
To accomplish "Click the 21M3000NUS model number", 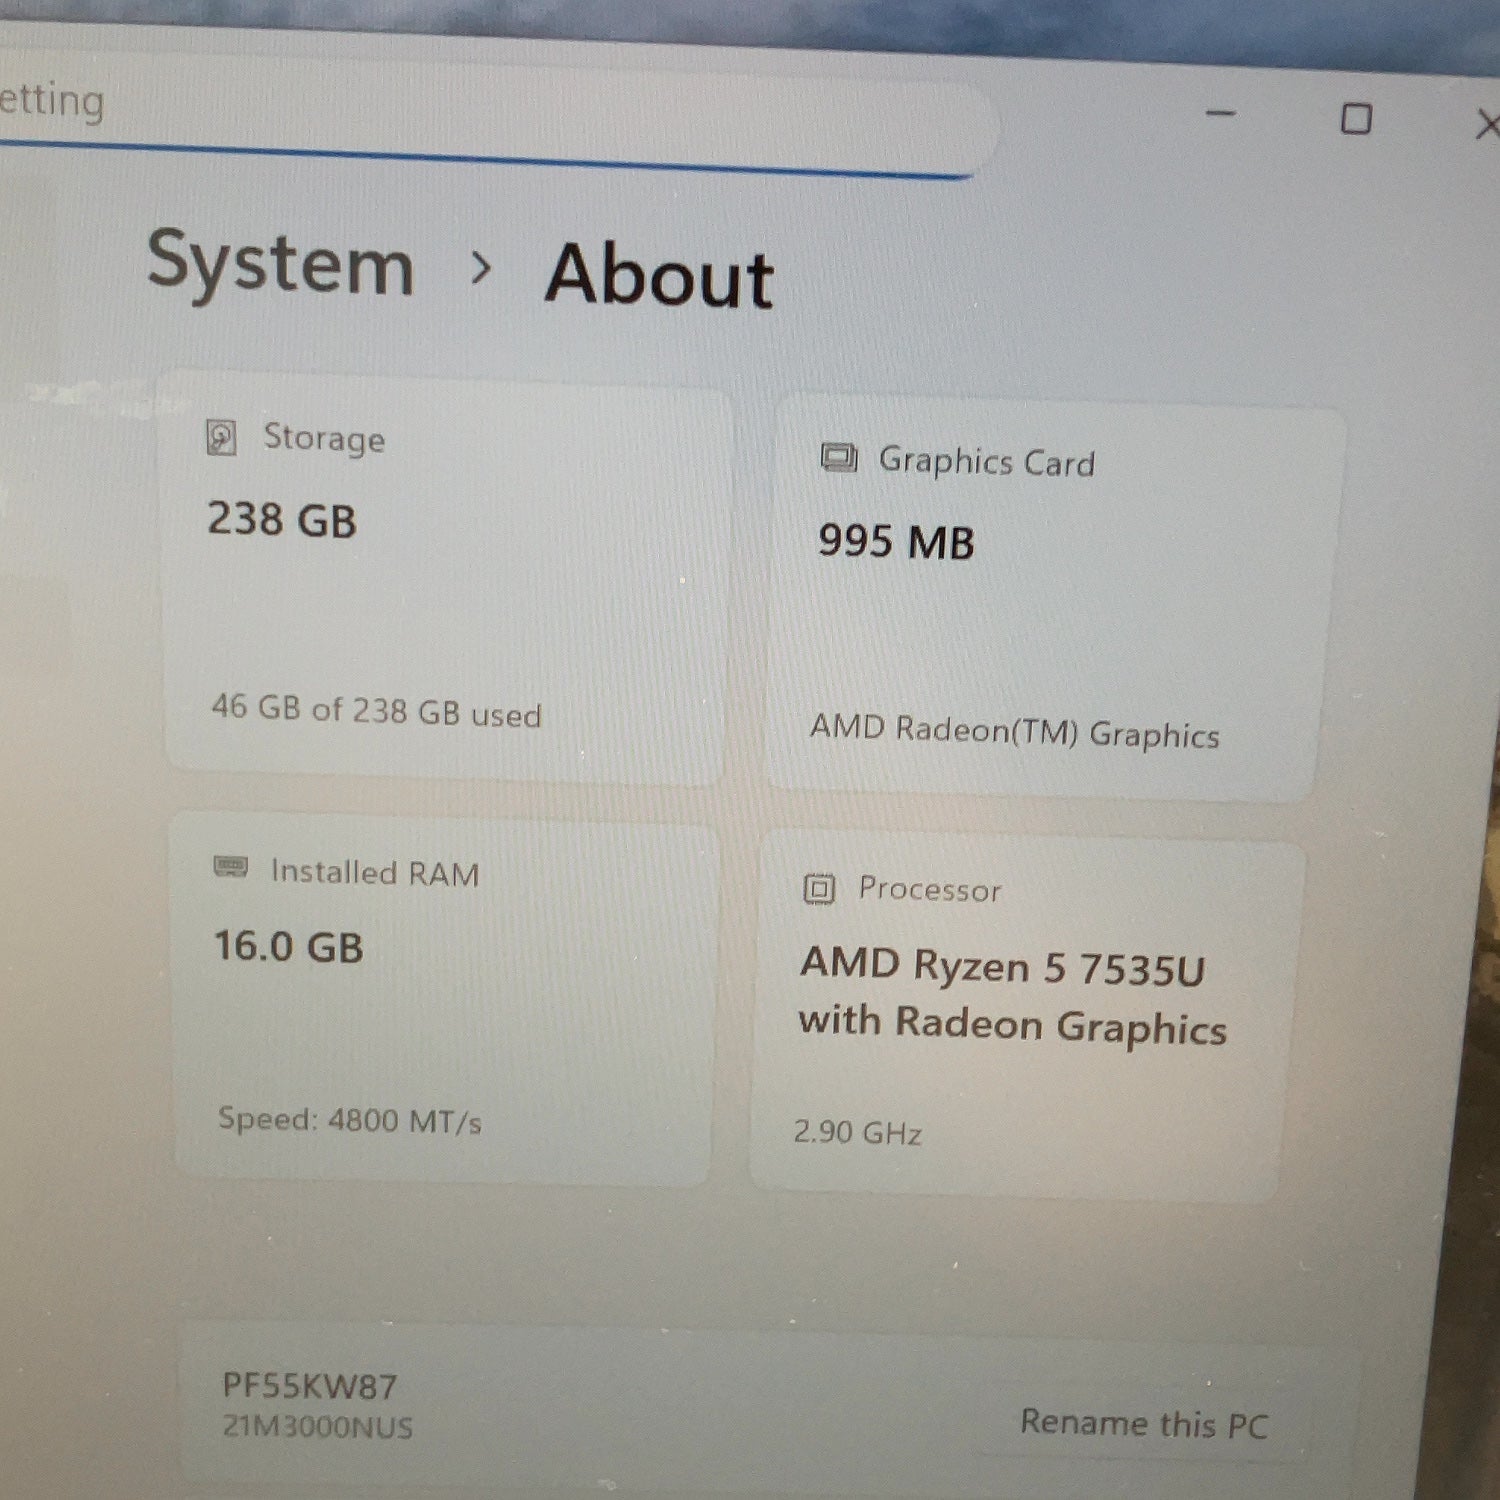I will pos(317,1426).
